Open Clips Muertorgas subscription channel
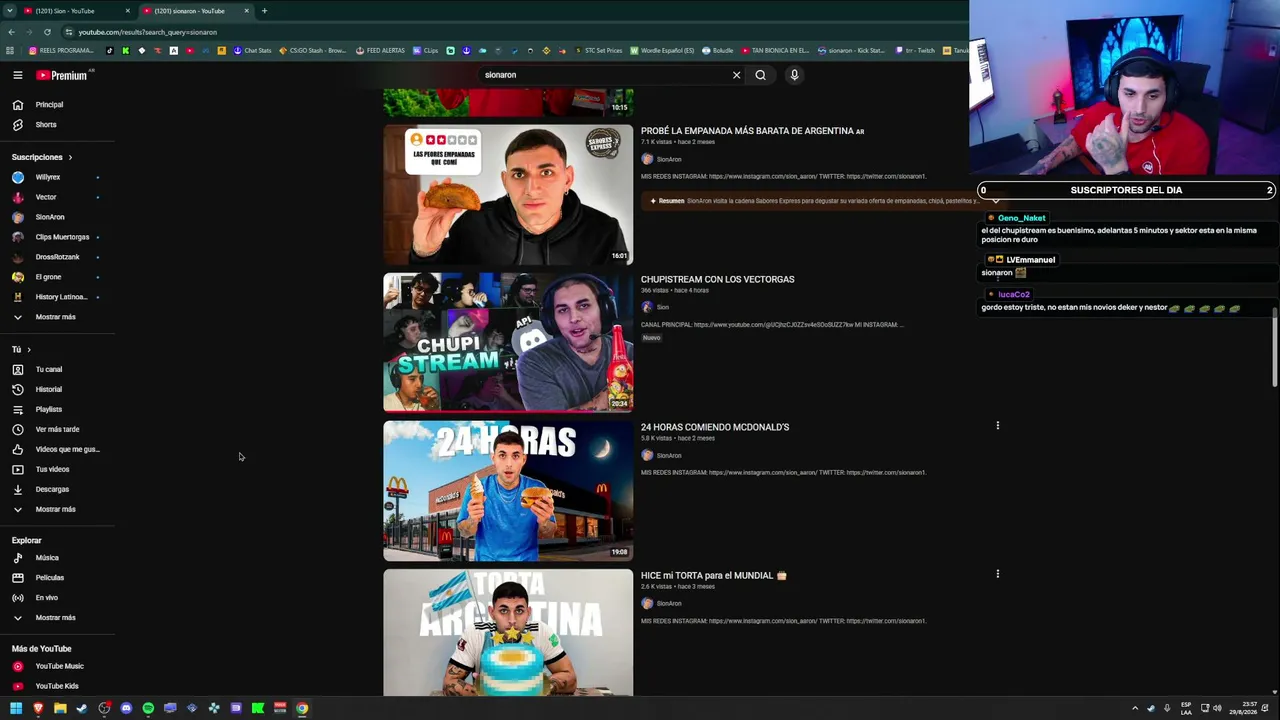The image size is (1280, 720). coord(57,237)
